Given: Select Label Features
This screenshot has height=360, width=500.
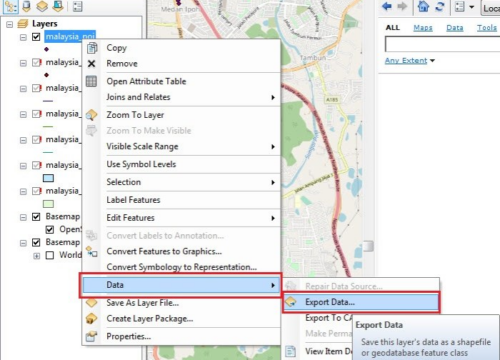Looking at the screenshot, I should click(x=133, y=200).
